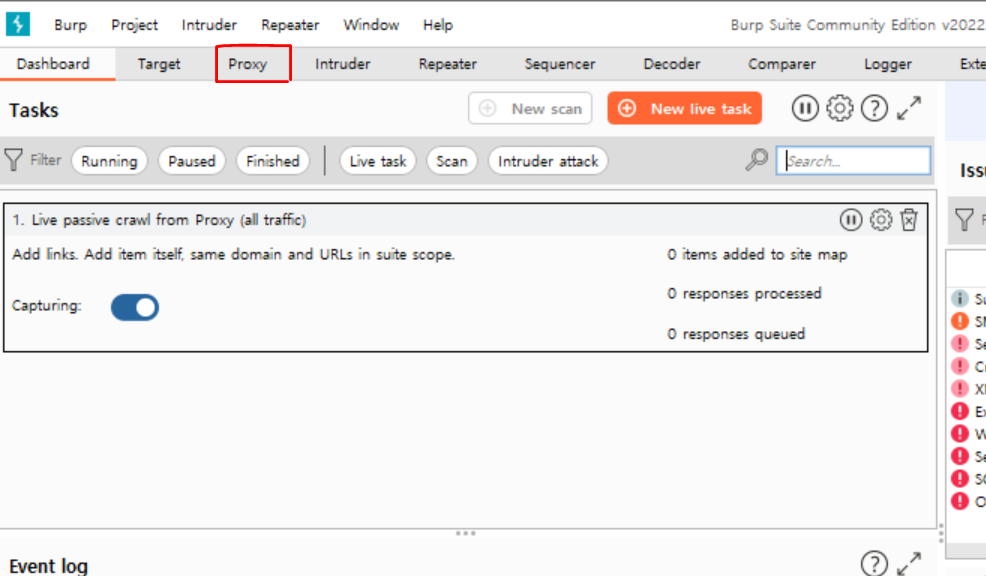The width and height of the screenshot is (986, 576).
Task: Toggle the Capturing switch off
Action: [x=135, y=307]
